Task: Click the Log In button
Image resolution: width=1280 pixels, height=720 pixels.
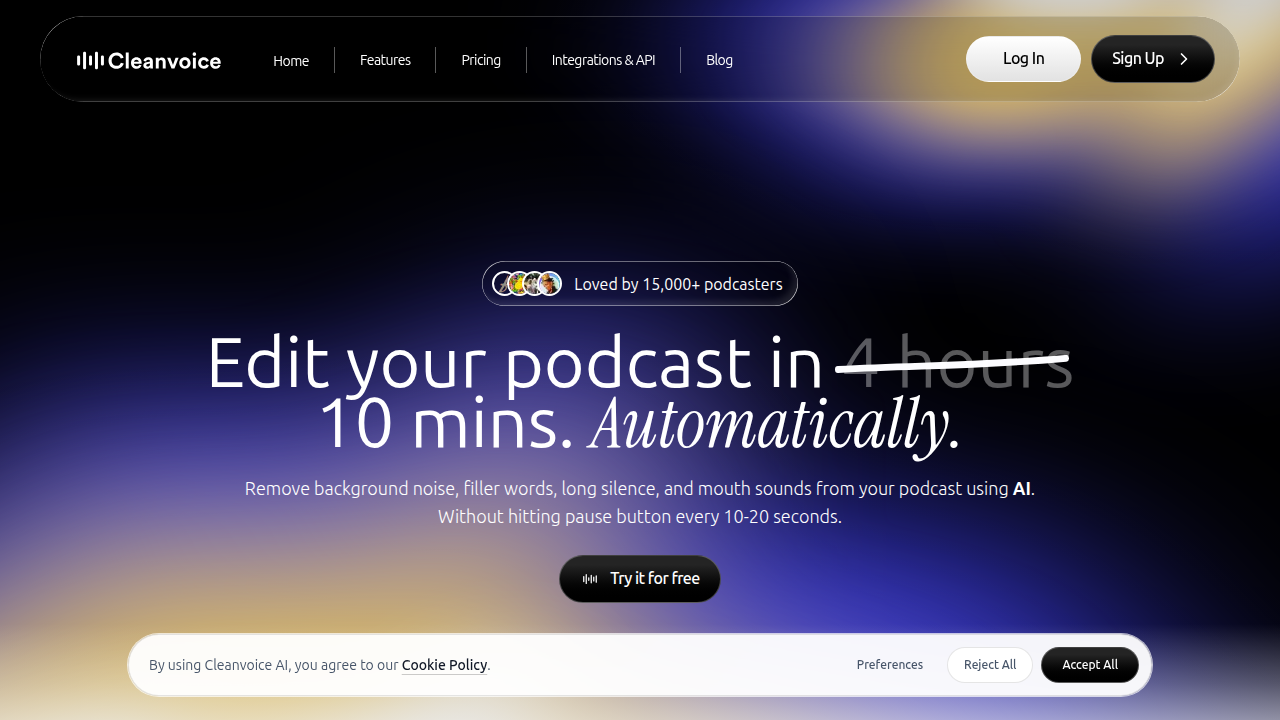Action: pos(1023,59)
